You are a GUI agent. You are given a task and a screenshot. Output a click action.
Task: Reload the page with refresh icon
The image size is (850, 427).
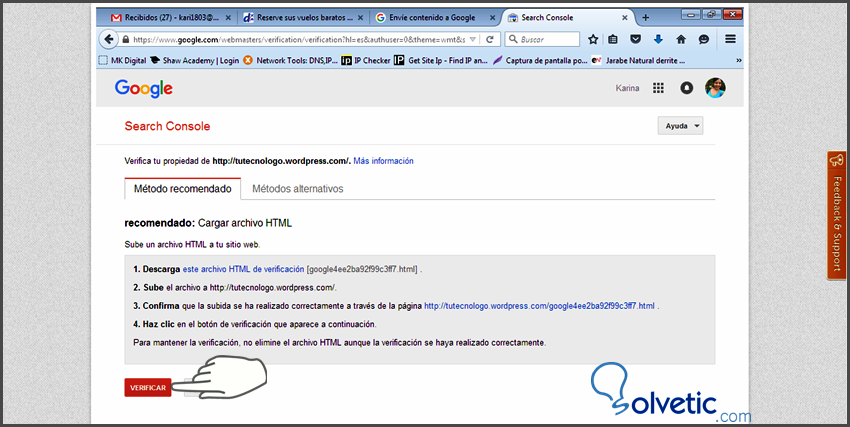tap(490, 39)
